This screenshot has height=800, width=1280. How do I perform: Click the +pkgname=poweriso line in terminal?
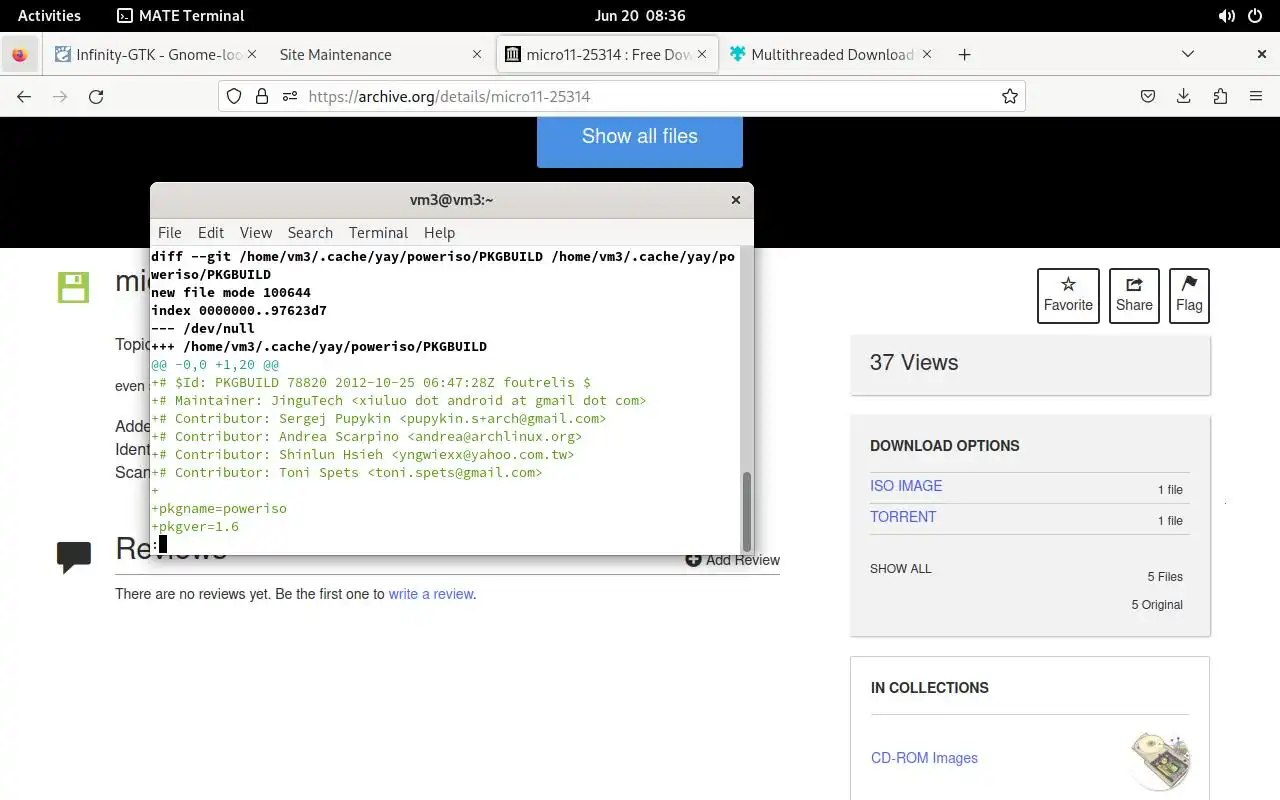point(219,508)
